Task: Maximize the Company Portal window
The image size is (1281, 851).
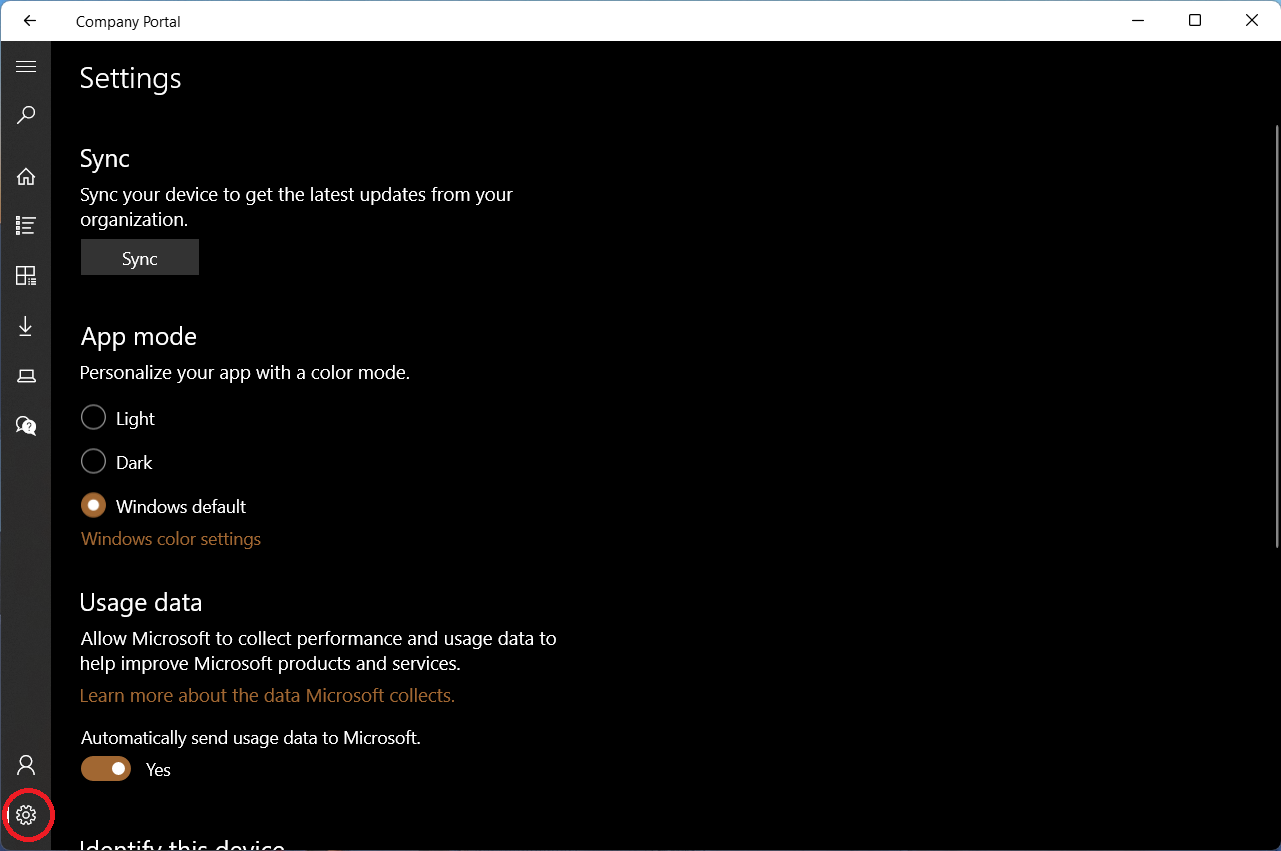Action: click(1195, 20)
